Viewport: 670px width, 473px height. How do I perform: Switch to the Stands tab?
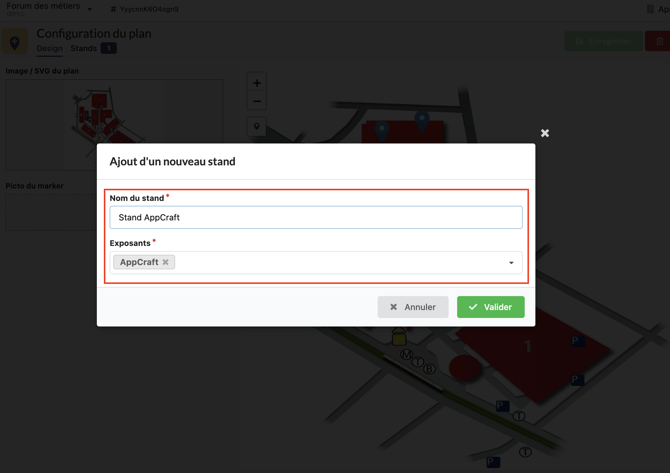coord(84,48)
